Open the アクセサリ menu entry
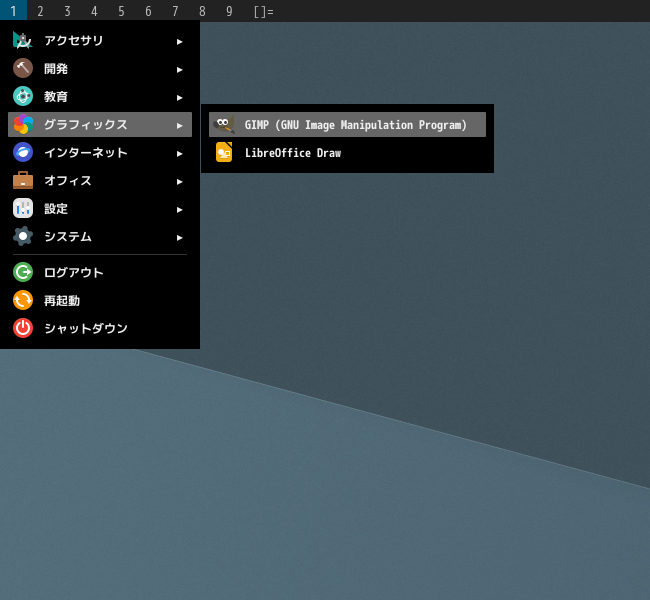Viewport: 650px width, 600px height. pos(100,40)
